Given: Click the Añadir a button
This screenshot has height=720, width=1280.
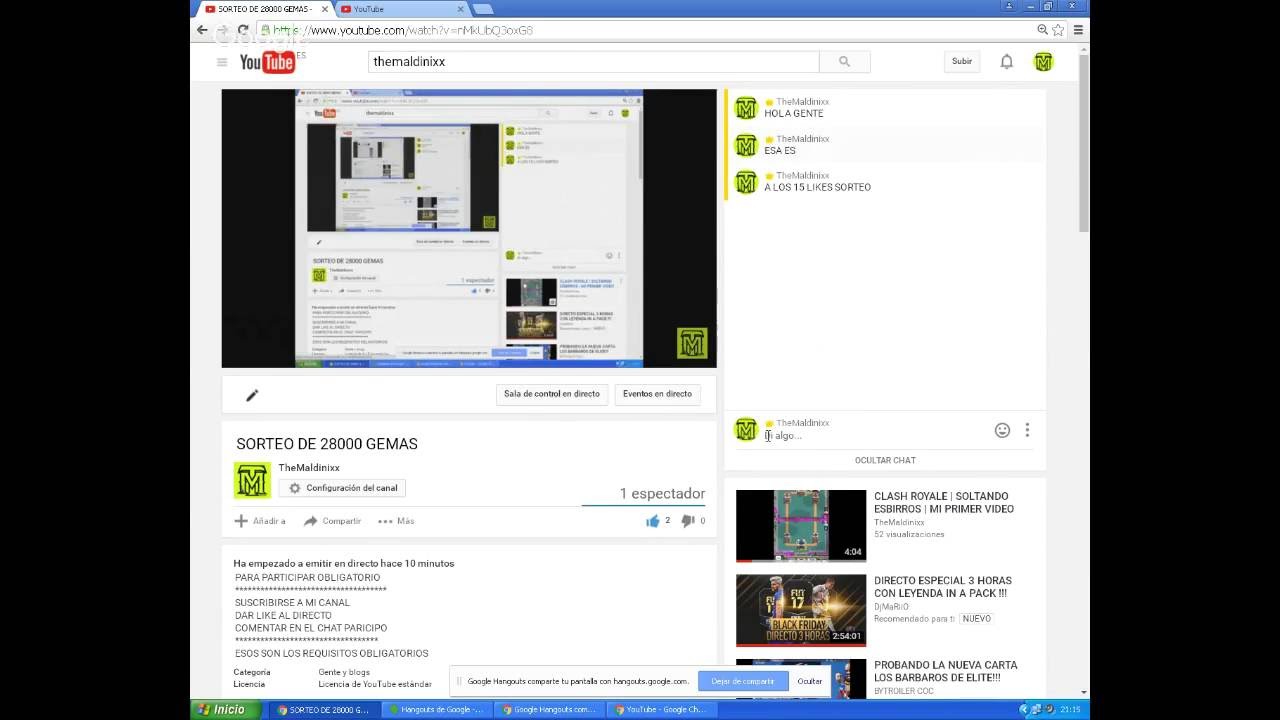Looking at the screenshot, I should click(x=260, y=521).
